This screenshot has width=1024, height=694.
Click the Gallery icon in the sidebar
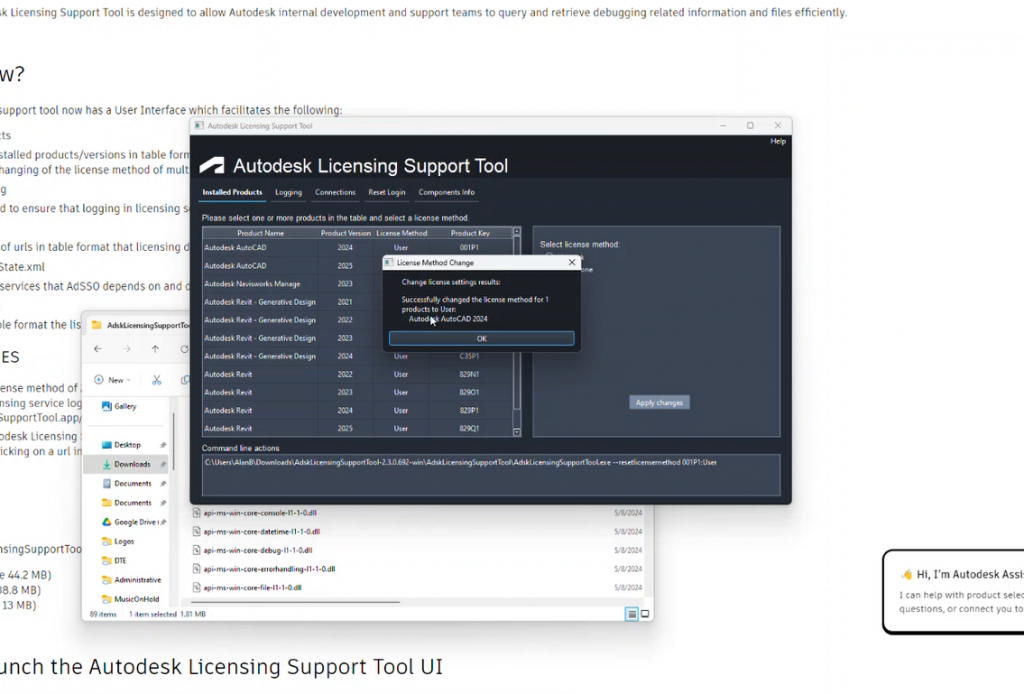[x=106, y=407]
